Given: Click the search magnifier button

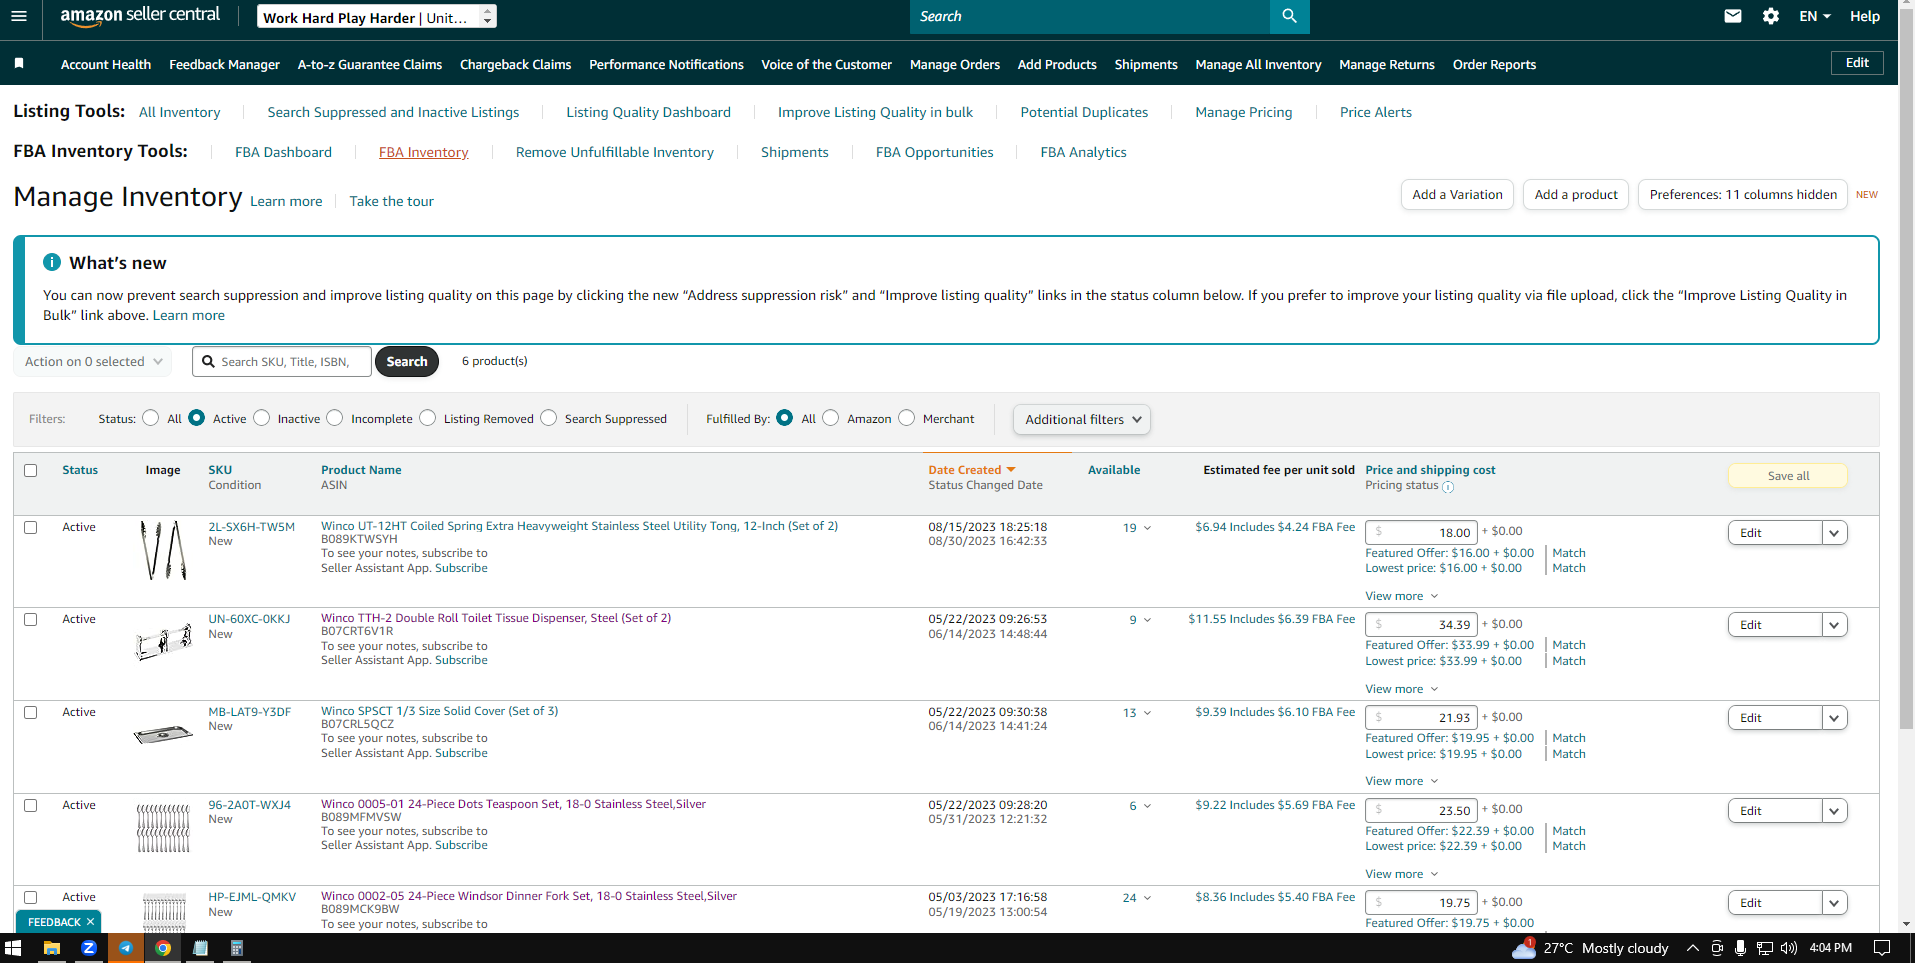Looking at the screenshot, I should tap(1289, 16).
